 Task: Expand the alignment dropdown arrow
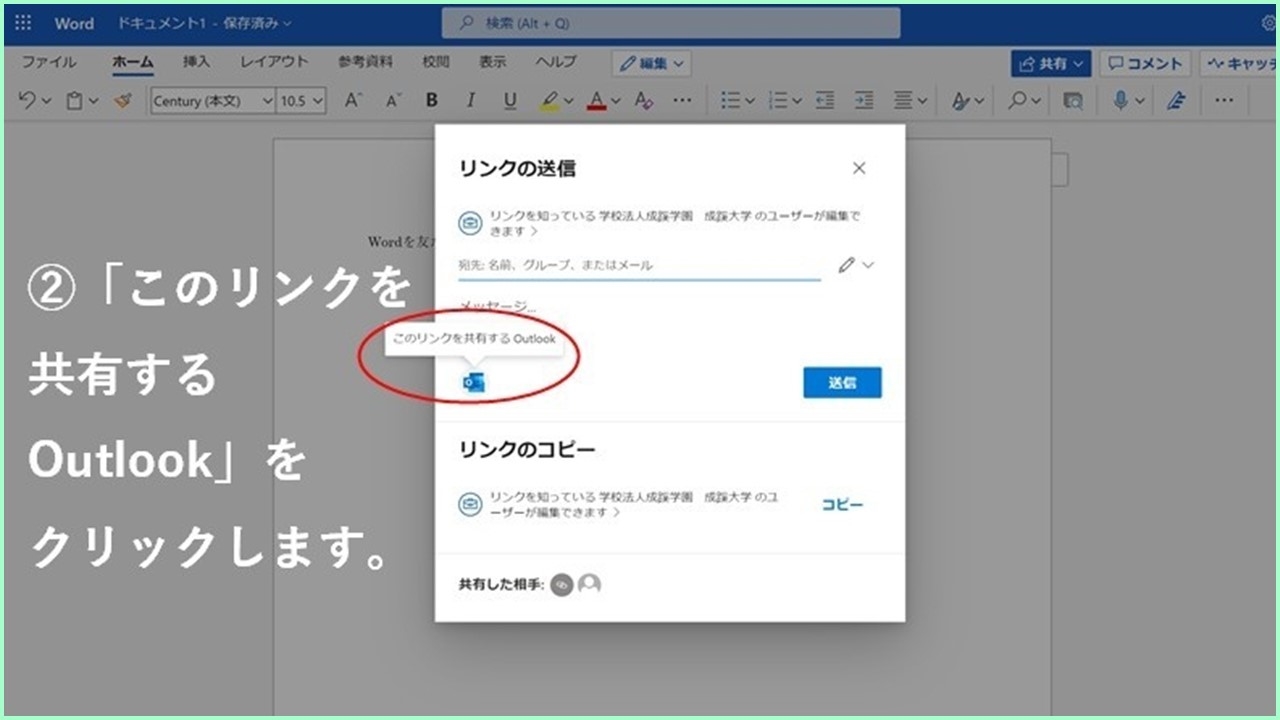tap(922, 101)
